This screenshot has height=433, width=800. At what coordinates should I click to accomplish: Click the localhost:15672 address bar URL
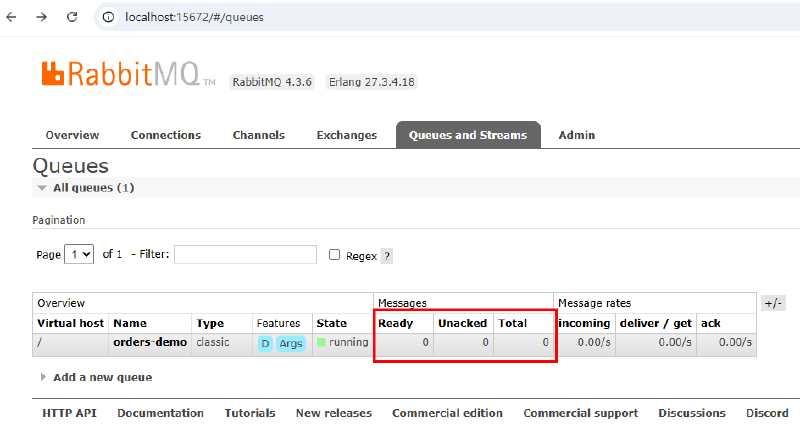[194, 17]
